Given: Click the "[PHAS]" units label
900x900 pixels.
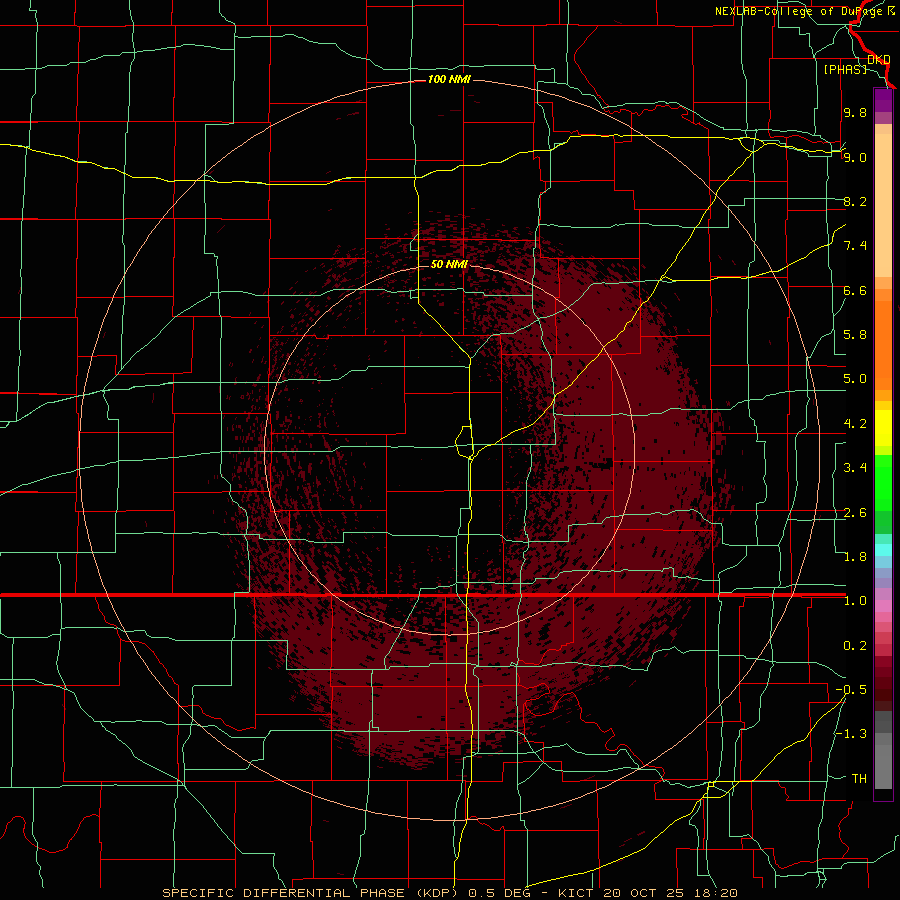Looking at the screenshot, I should (845, 69).
